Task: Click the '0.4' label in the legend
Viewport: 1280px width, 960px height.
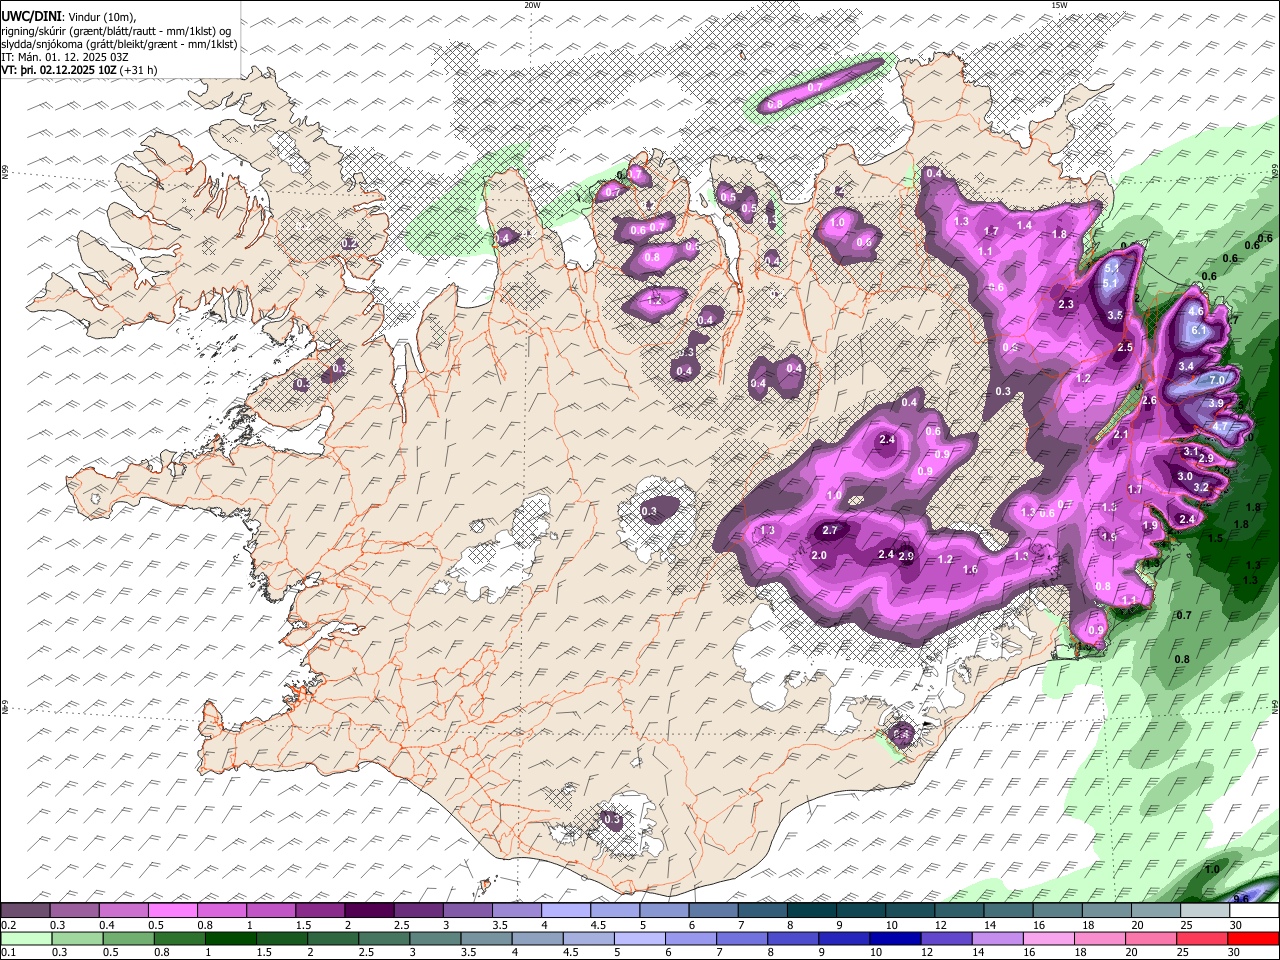Action: (x=107, y=925)
